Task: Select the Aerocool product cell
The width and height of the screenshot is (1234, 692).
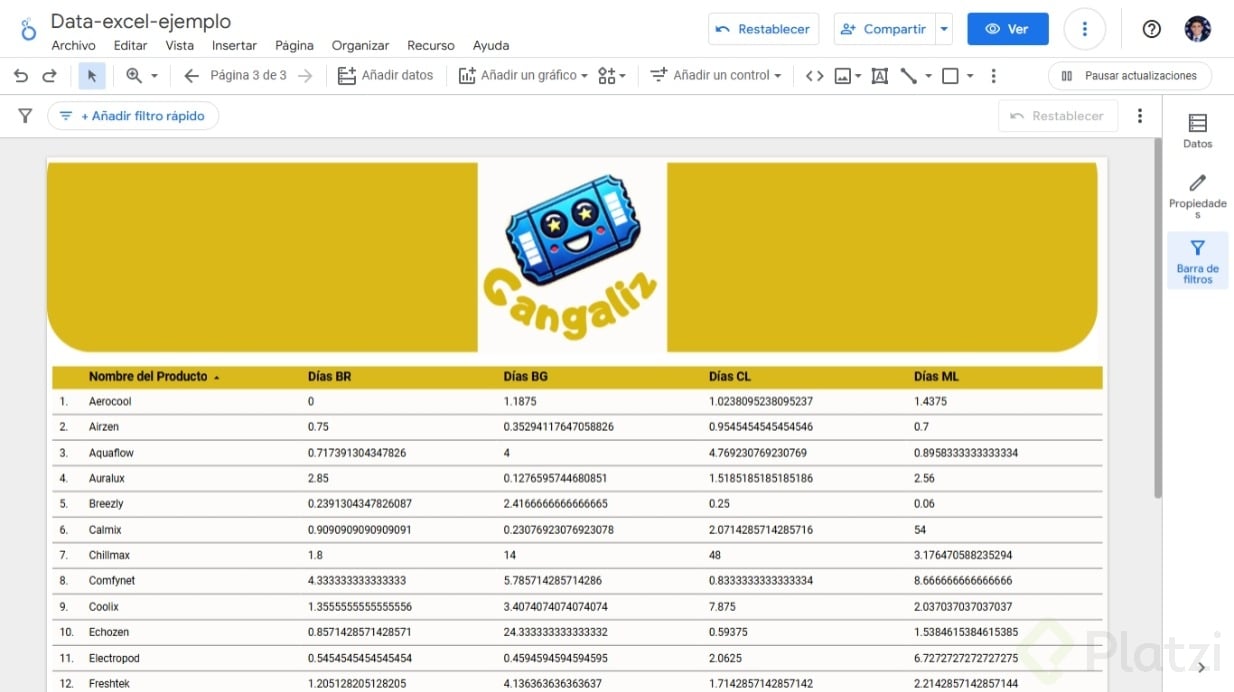Action: point(110,402)
